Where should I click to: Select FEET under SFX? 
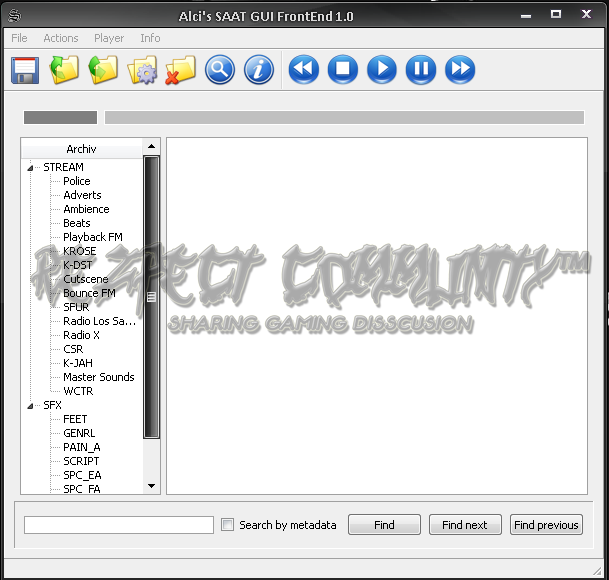(75, 419)
